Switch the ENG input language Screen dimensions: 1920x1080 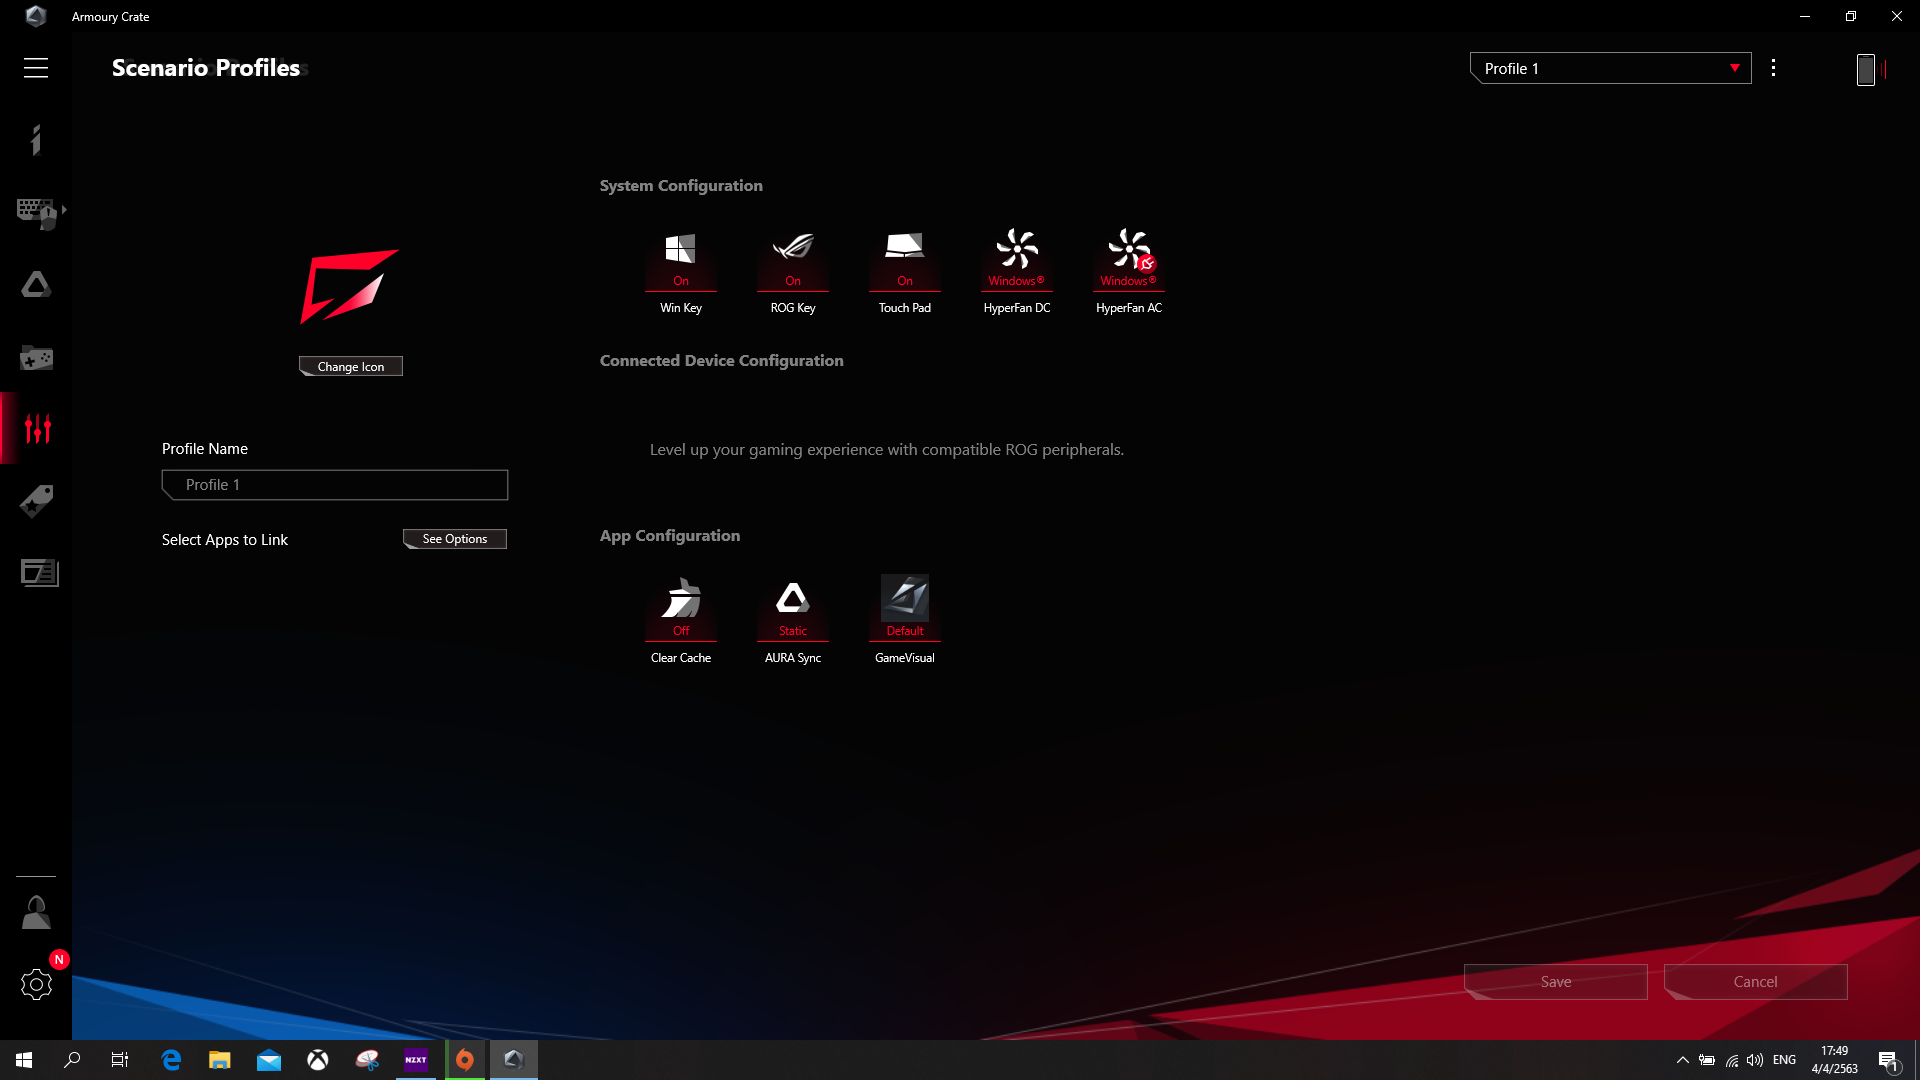pos(1785,1060)
